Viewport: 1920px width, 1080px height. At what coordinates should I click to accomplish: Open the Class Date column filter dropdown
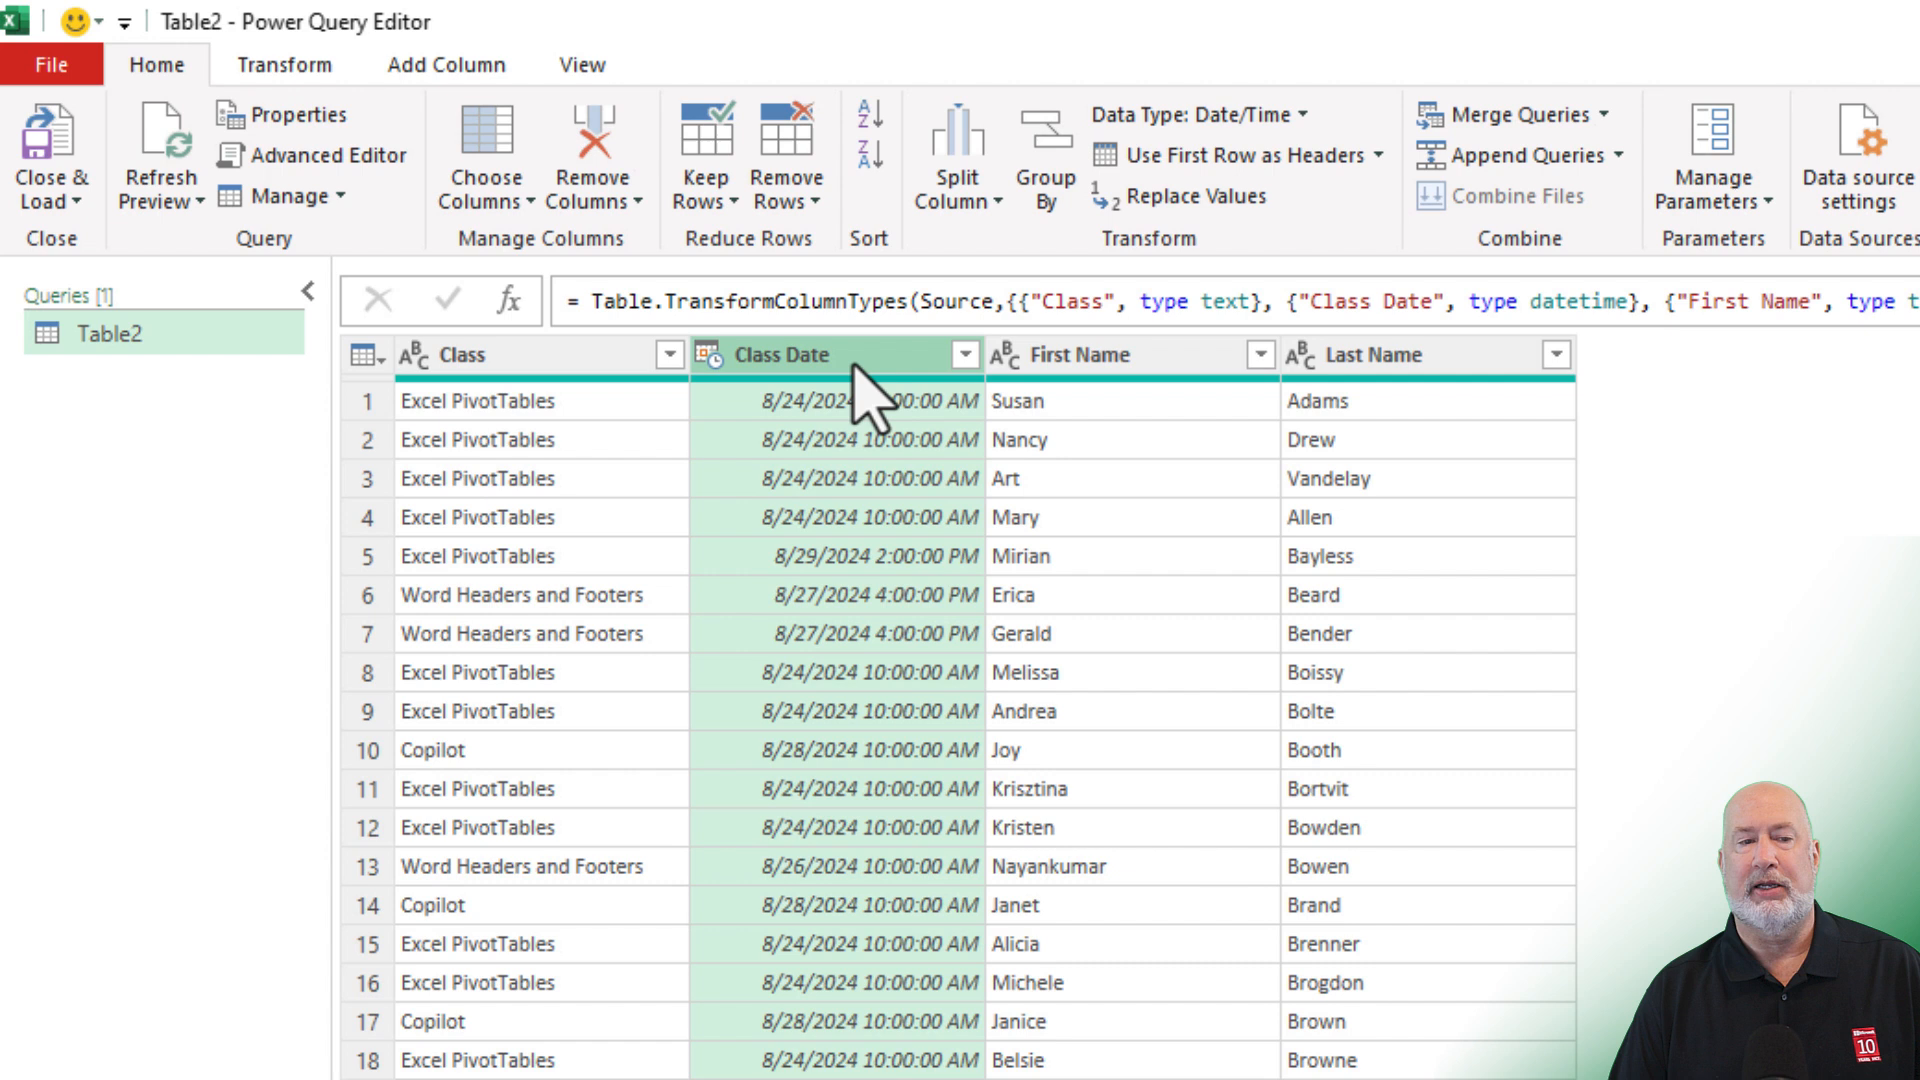point(964,354)
